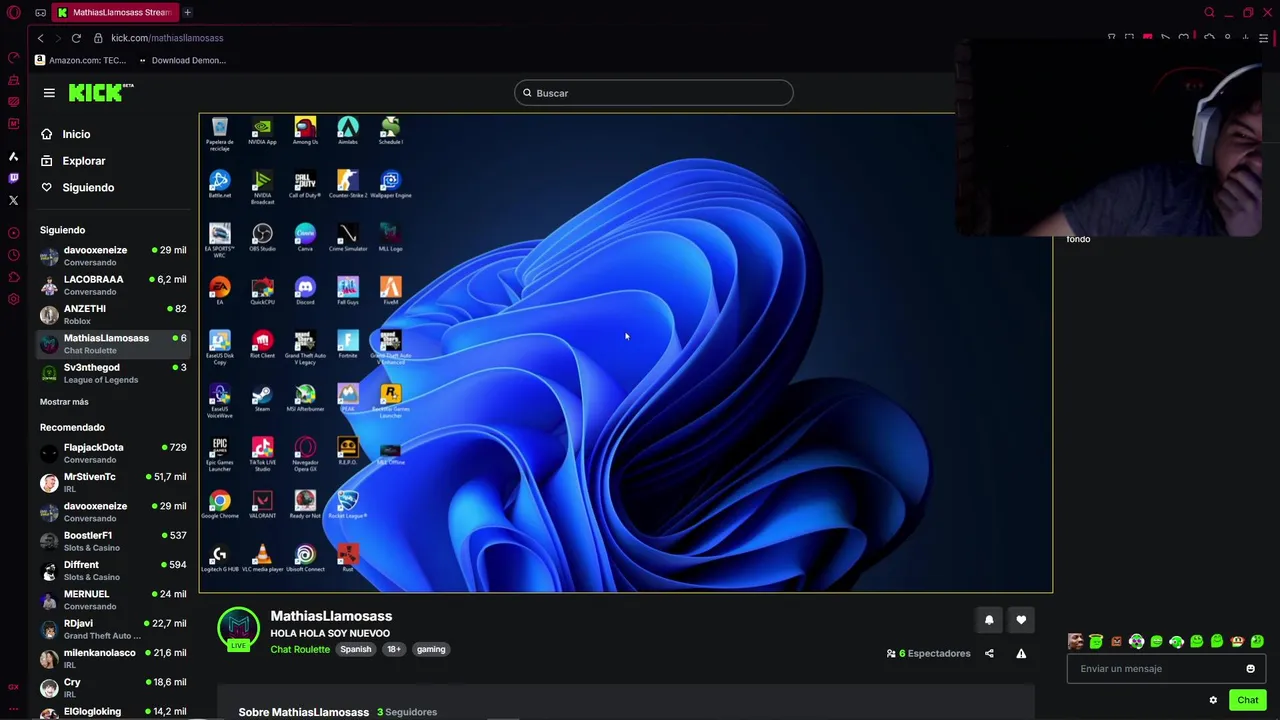Click the Epic Games Launcher icon in stream
Viewport: 1280px width, 720px height.
(x=220, y=453)
